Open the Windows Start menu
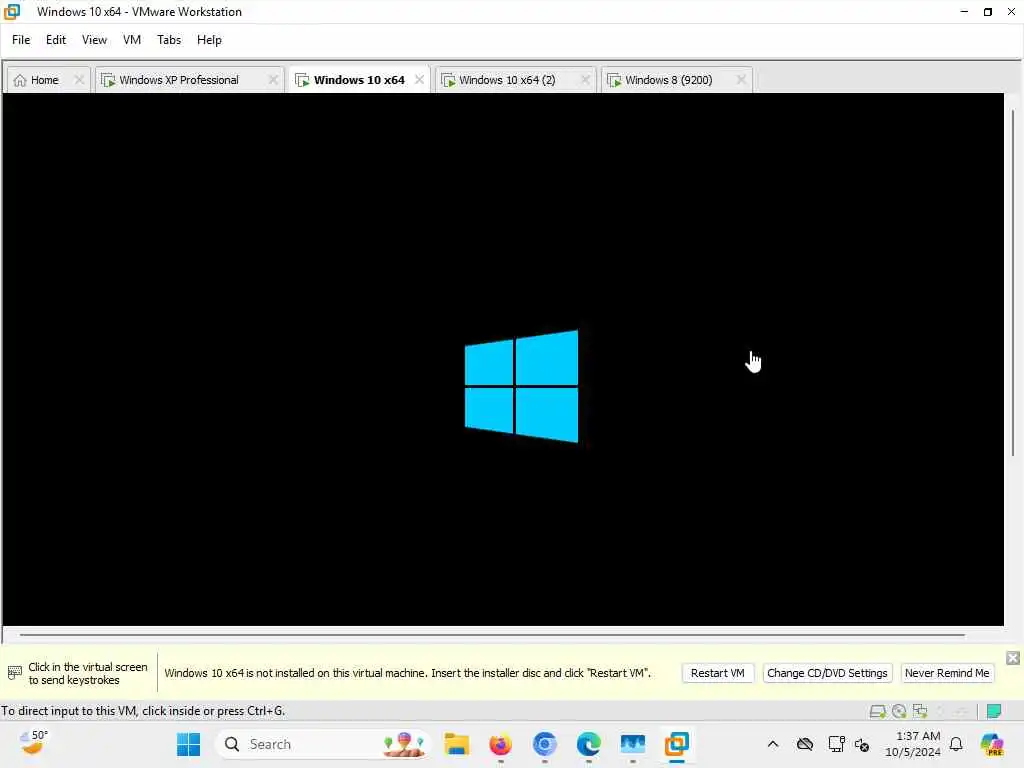Viewport: 1024px width, 768px height. 189,744
